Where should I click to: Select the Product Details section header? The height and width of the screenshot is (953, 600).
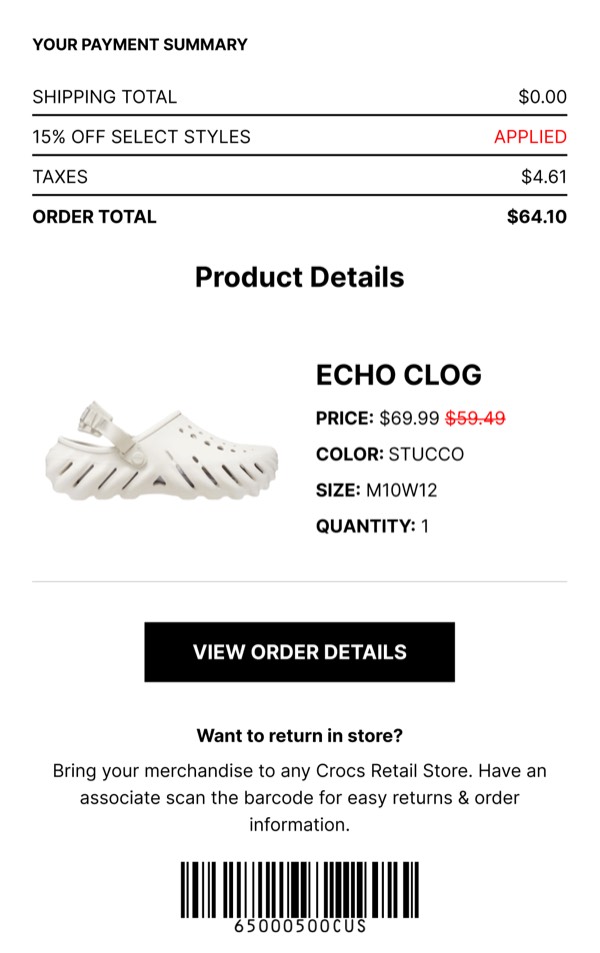tap(299, 277)
